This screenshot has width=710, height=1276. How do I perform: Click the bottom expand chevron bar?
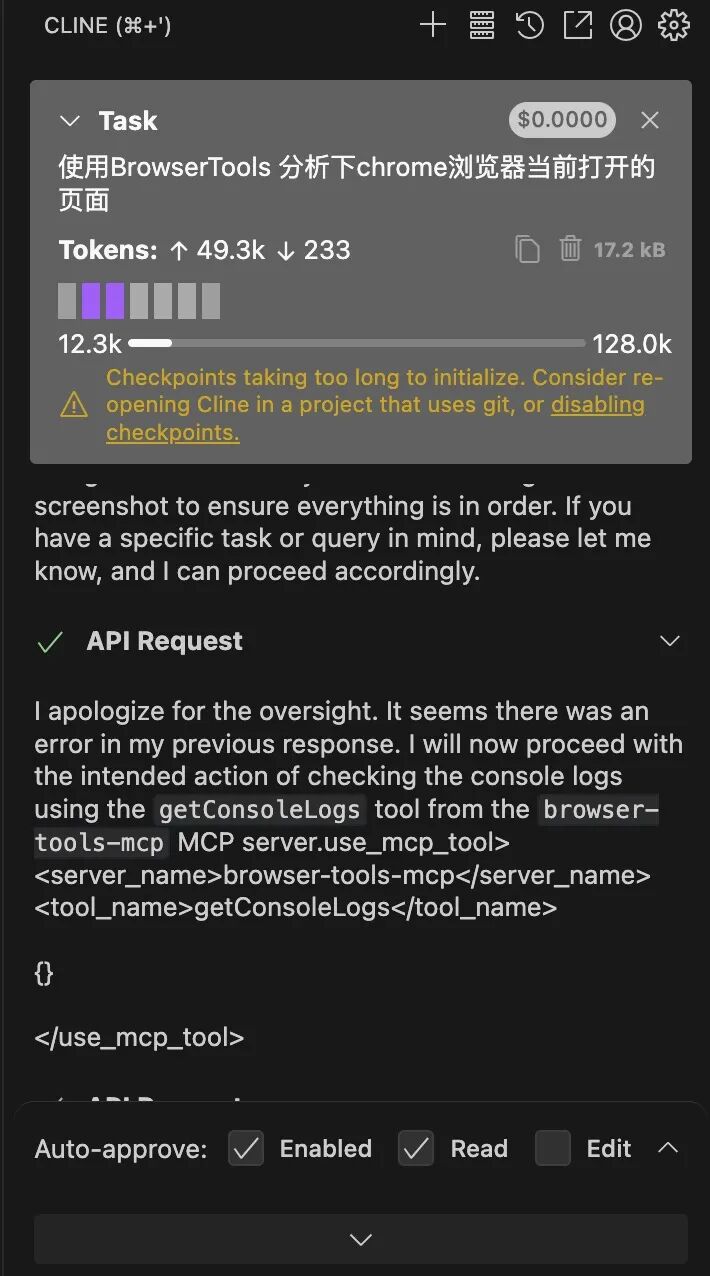click(x=361, y=1239)
